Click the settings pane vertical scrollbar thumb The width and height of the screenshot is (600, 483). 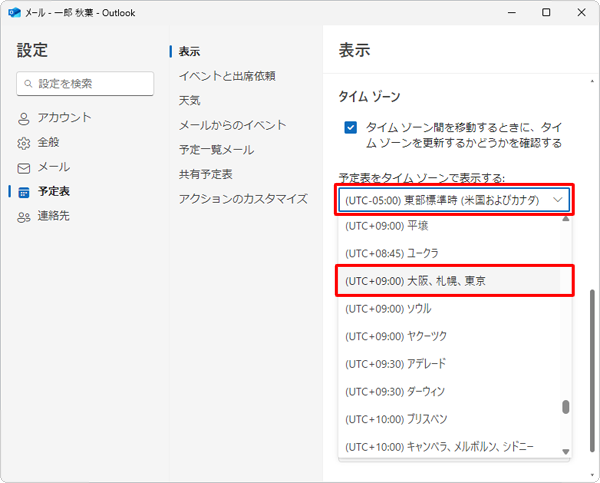pyautogui.click(x=592, y=370)
